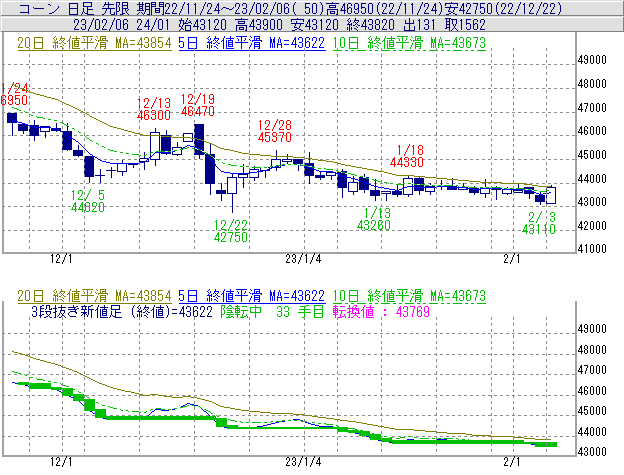Screen dimensions: 624x475
Task: Click 49000 on the candlestick chart price axis
Action: click(x=592, y=60)
